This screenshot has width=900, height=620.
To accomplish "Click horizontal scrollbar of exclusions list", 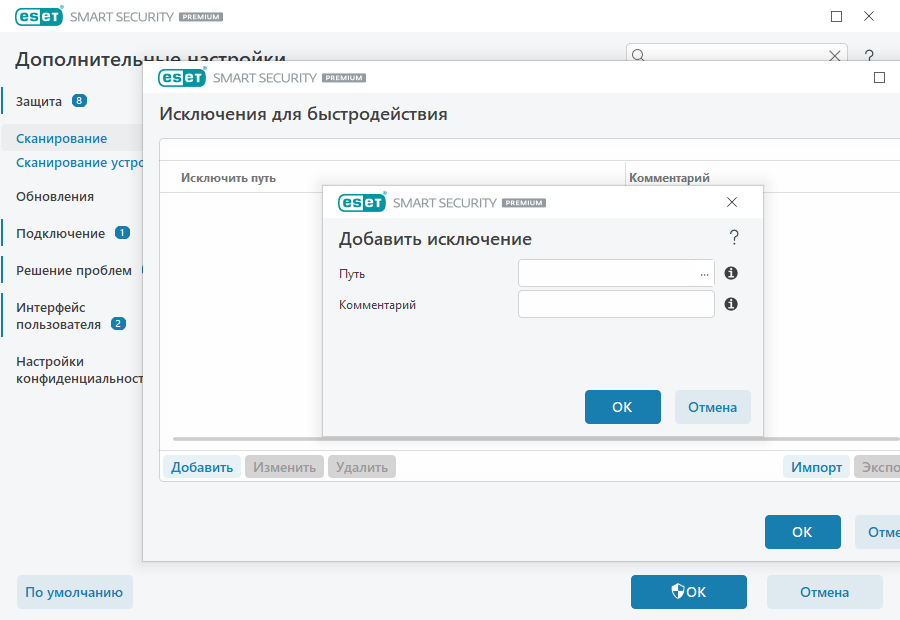I will [x=536, y=439].
